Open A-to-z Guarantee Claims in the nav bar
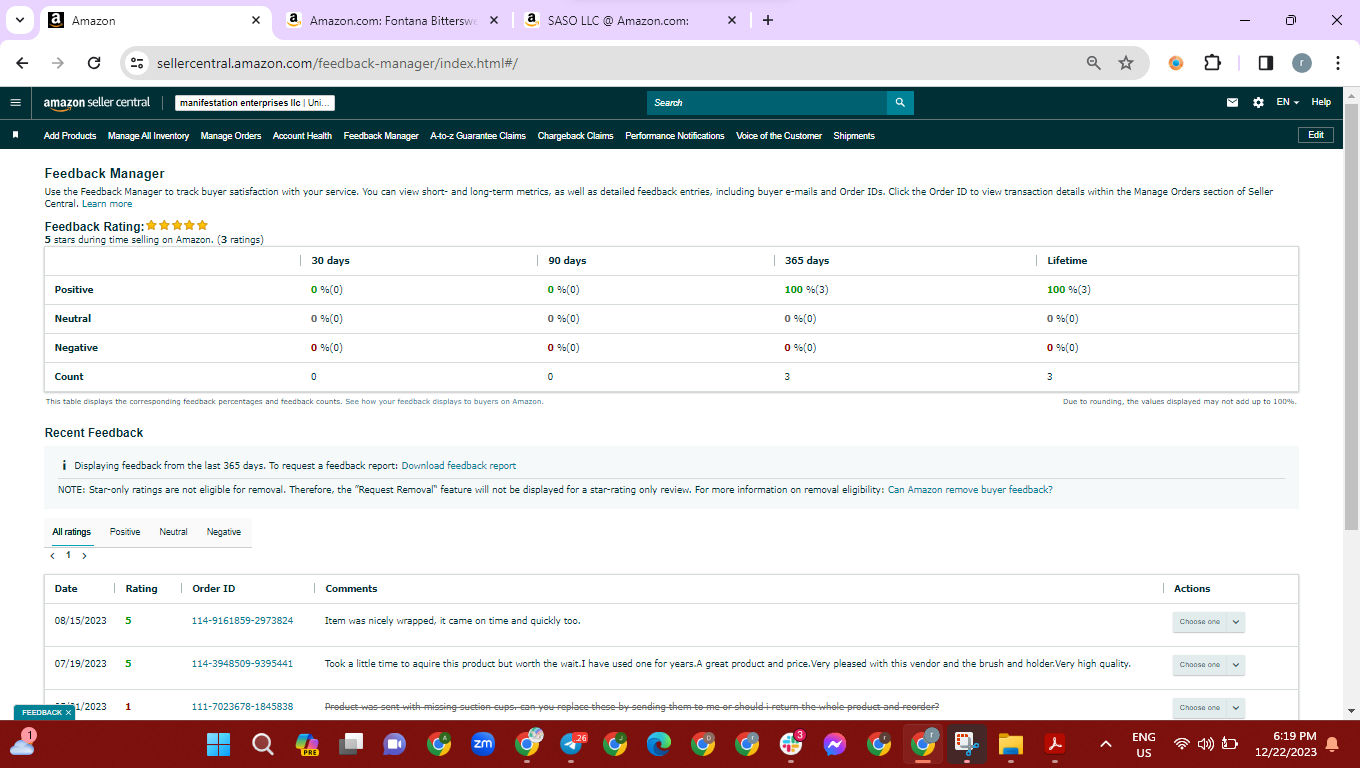Screen dimensions: 1360x768 tap(478, 136)
